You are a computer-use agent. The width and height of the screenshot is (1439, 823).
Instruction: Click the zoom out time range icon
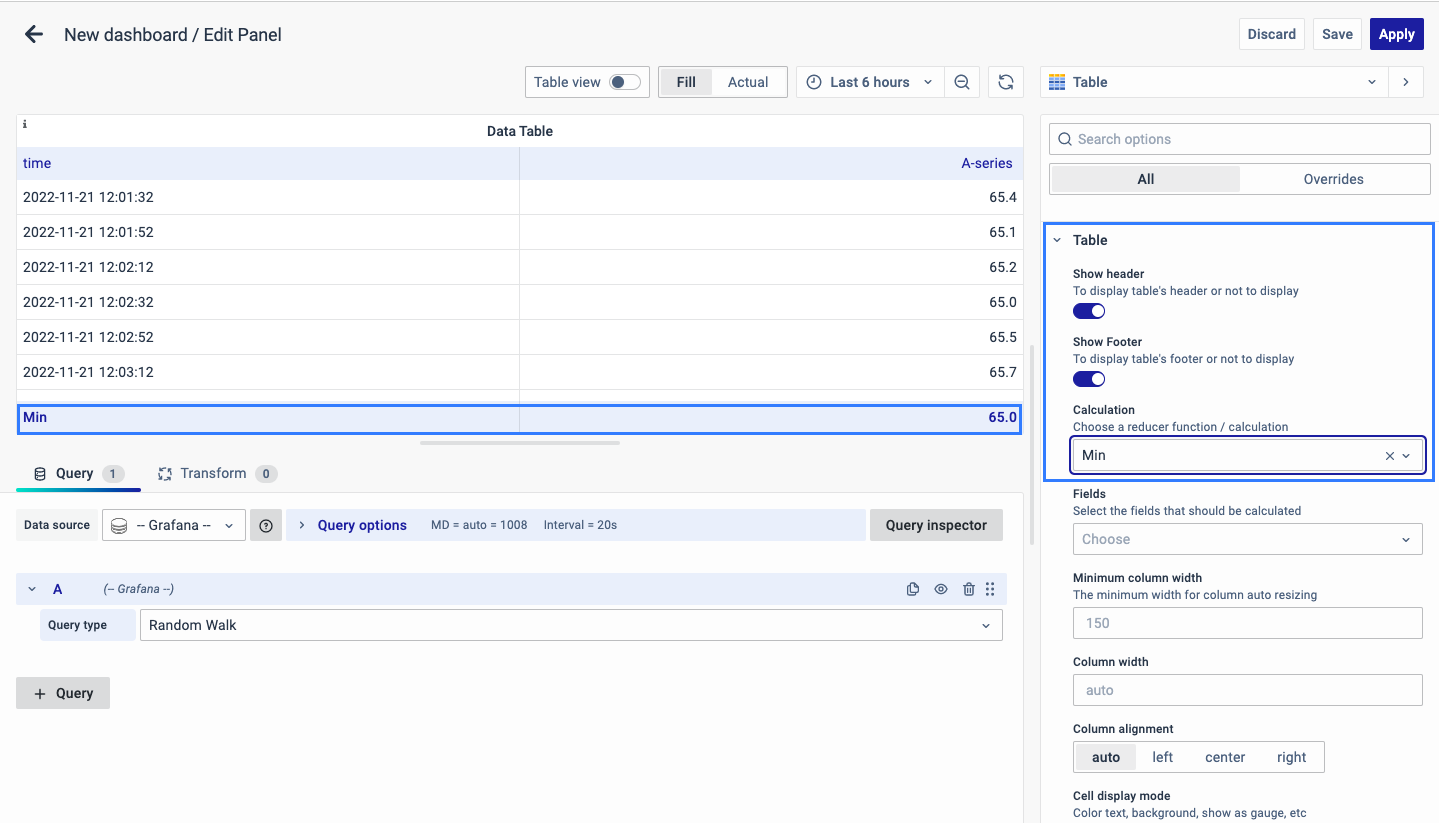[x=961, y=82]
